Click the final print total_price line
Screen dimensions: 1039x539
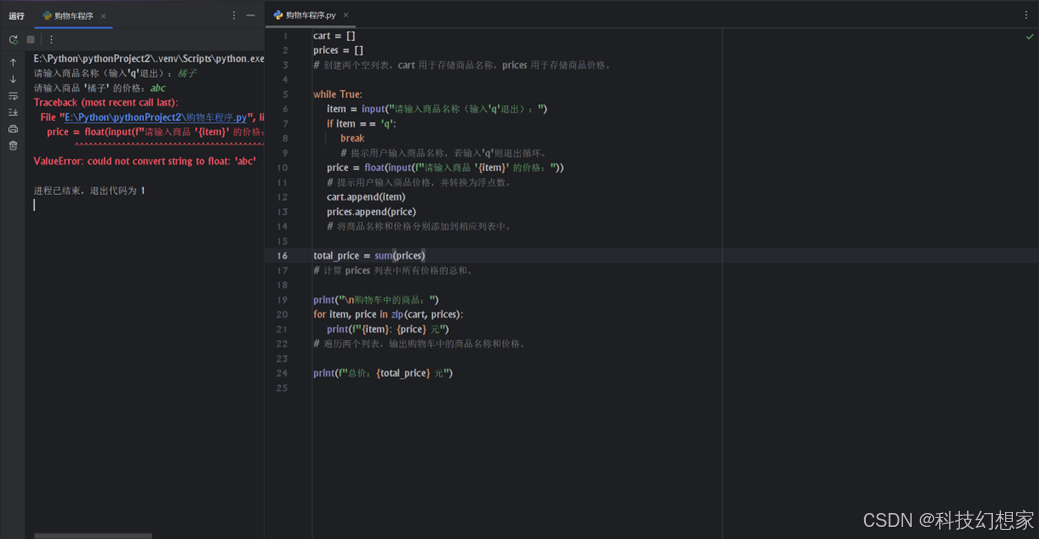pos(383,373)
